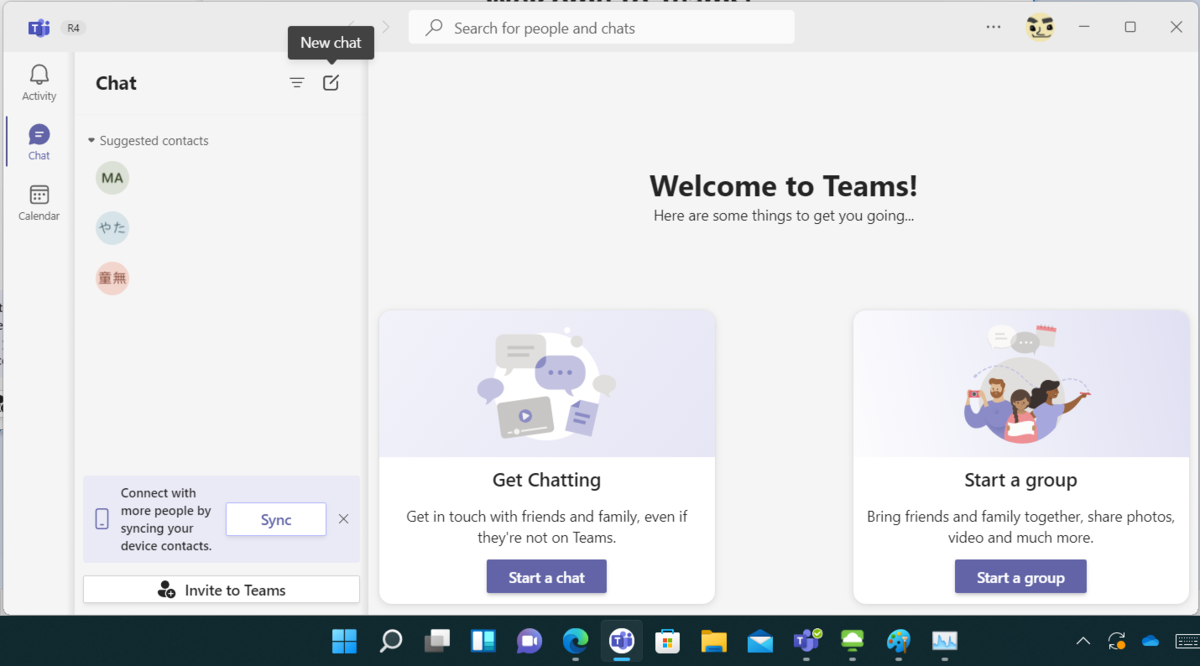The image size is (1200, 666).
Task: Click the R4 badge in the title bar
Action: pyautogui.click(x=73, y=28)
